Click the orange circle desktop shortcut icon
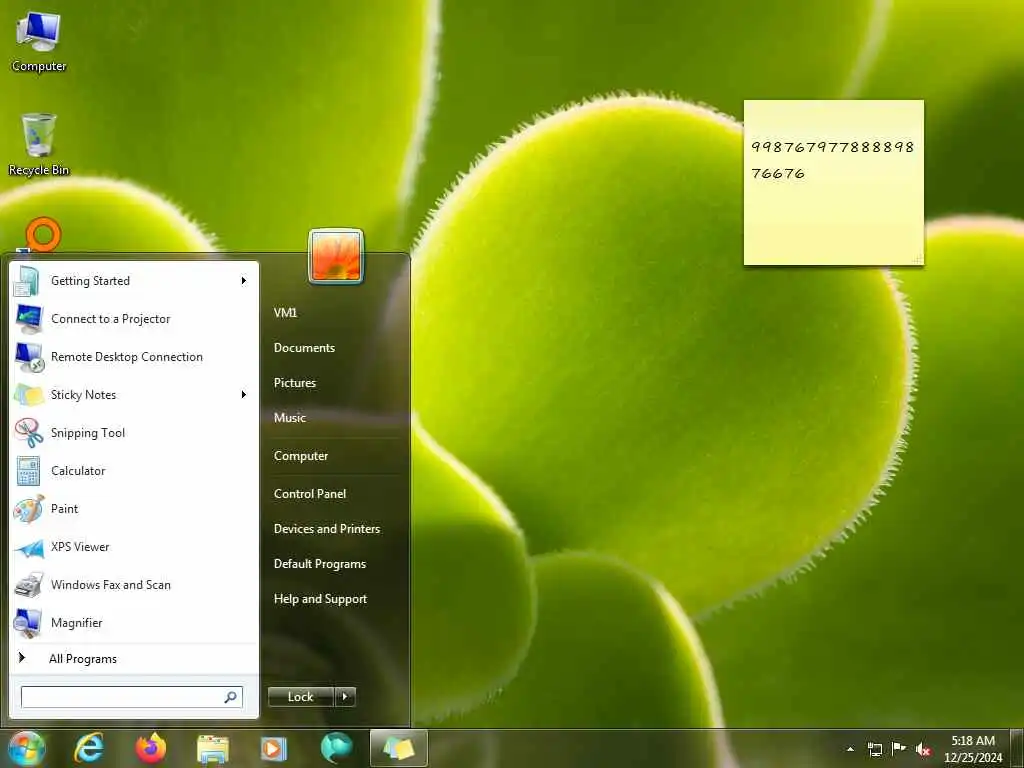1024x768 pixels. coord(43,234)
